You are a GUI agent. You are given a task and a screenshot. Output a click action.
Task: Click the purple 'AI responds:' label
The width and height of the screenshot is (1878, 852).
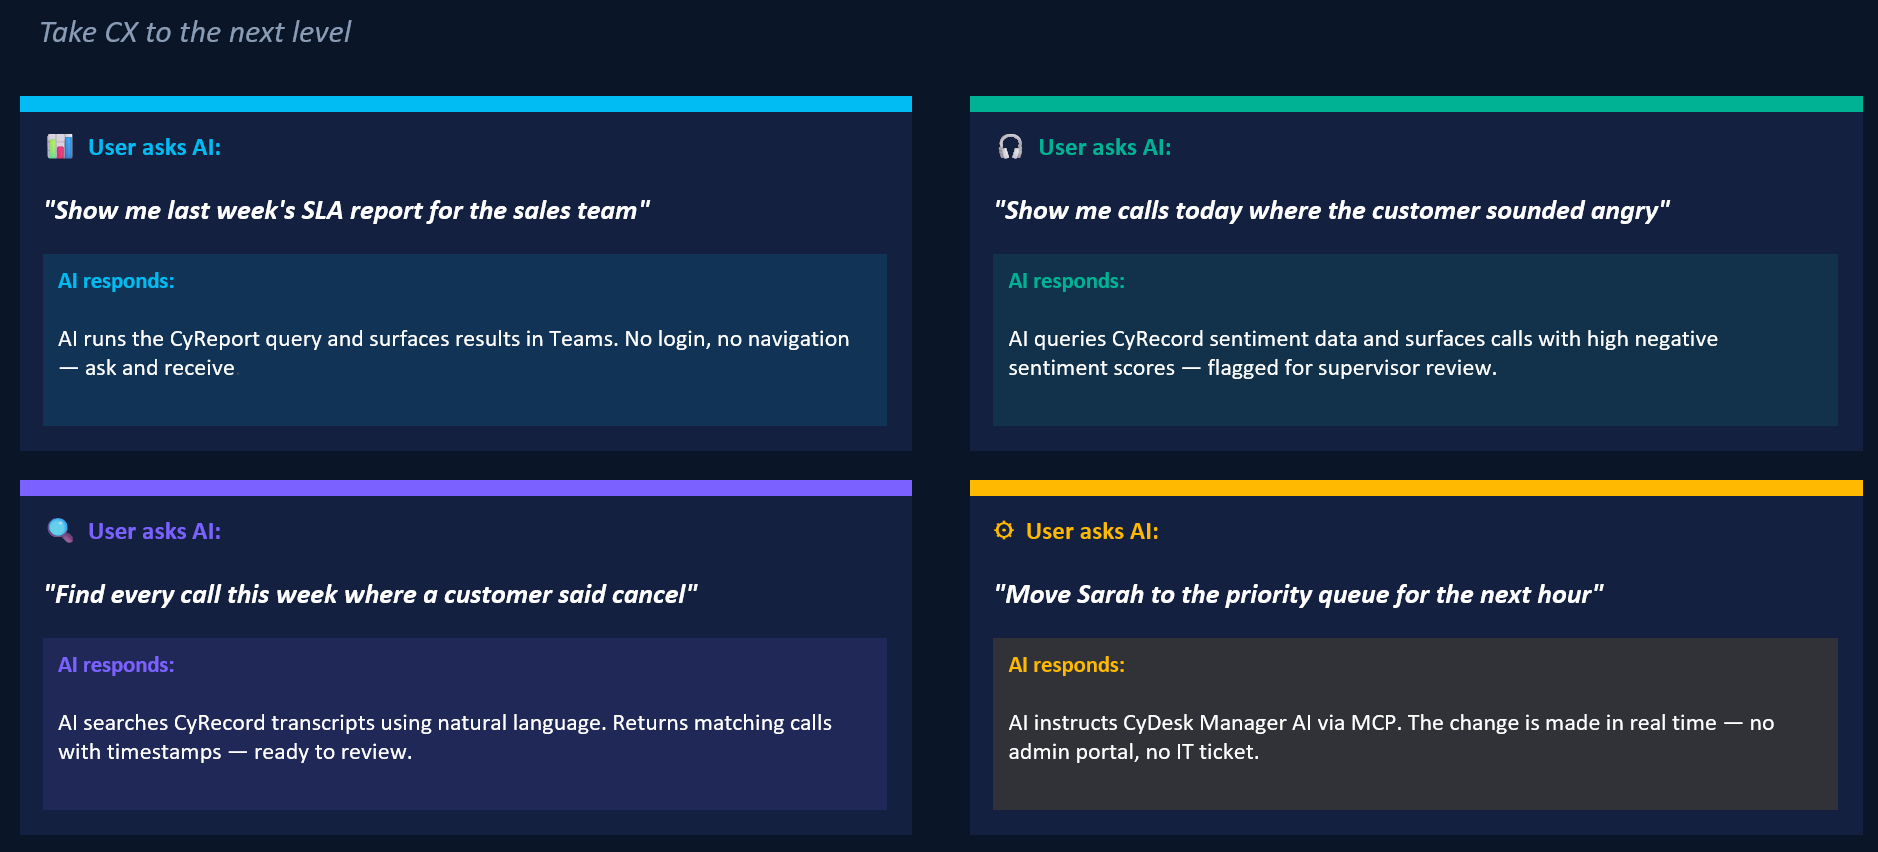point(116,665)
